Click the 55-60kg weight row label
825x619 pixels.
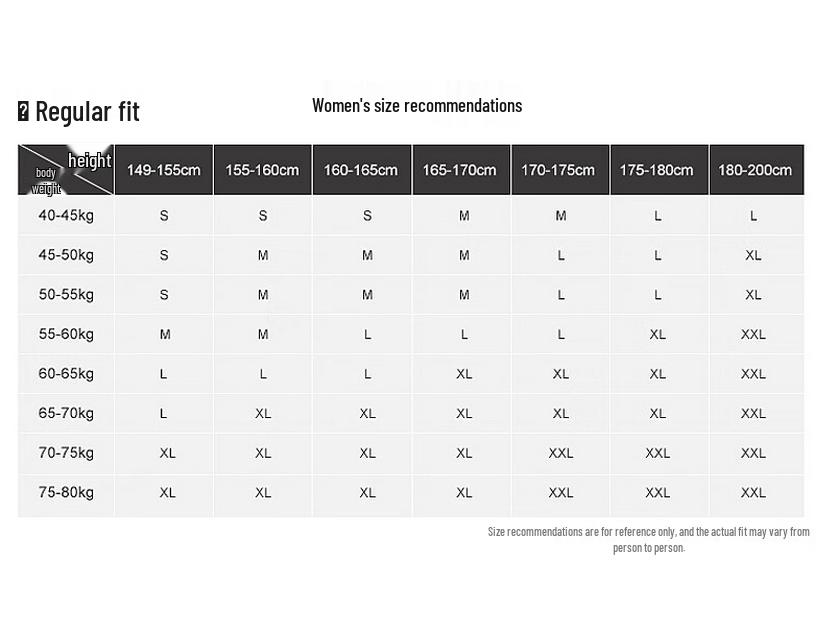pyautogui.click(x=66, y=334)
